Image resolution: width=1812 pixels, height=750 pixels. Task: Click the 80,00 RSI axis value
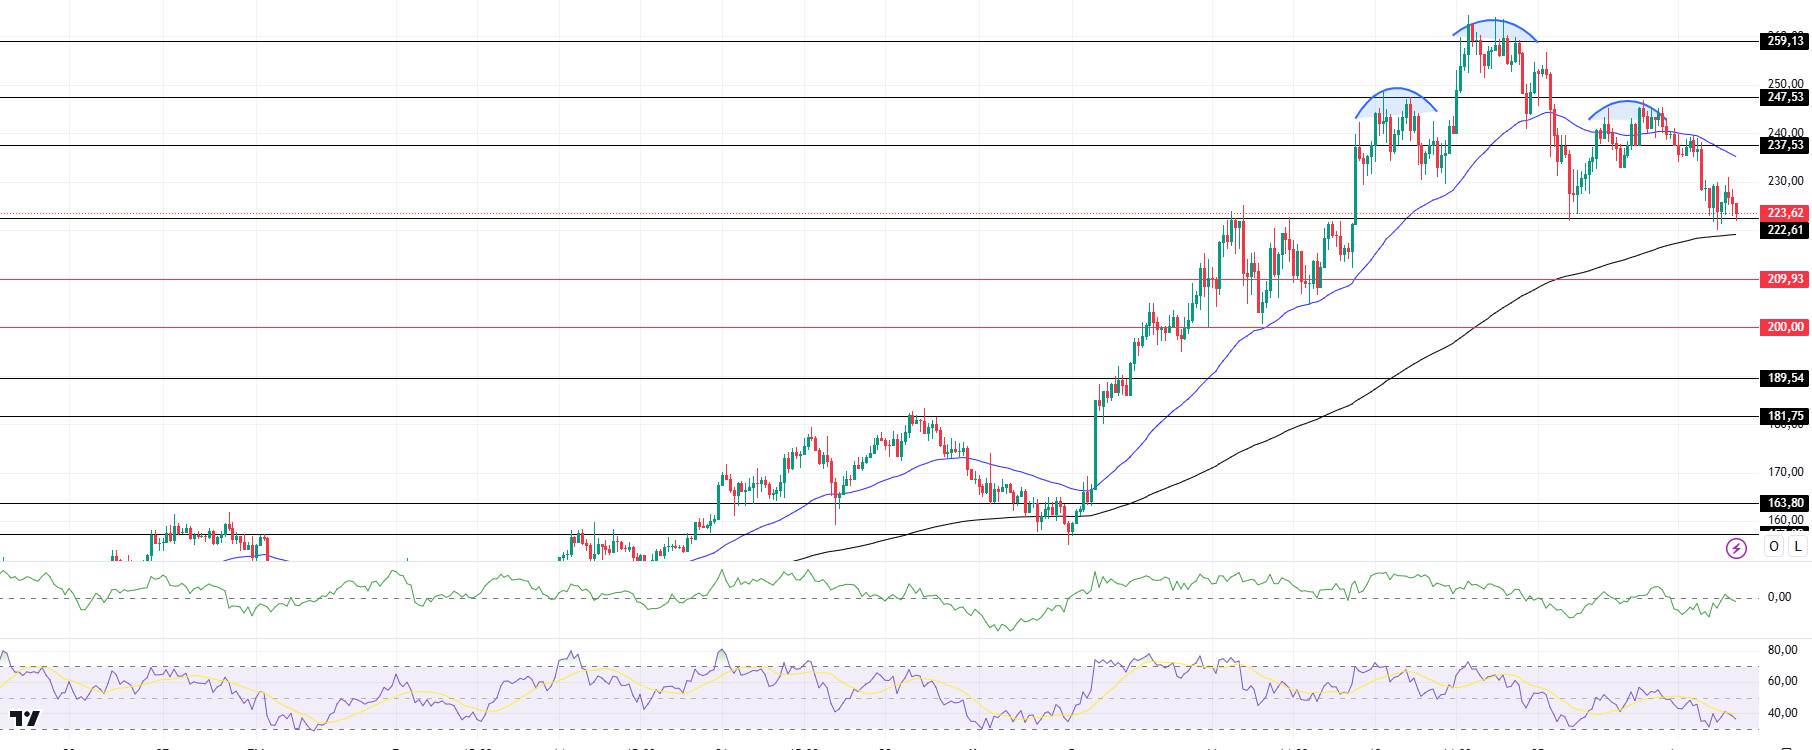click(x=1783, y=649)
